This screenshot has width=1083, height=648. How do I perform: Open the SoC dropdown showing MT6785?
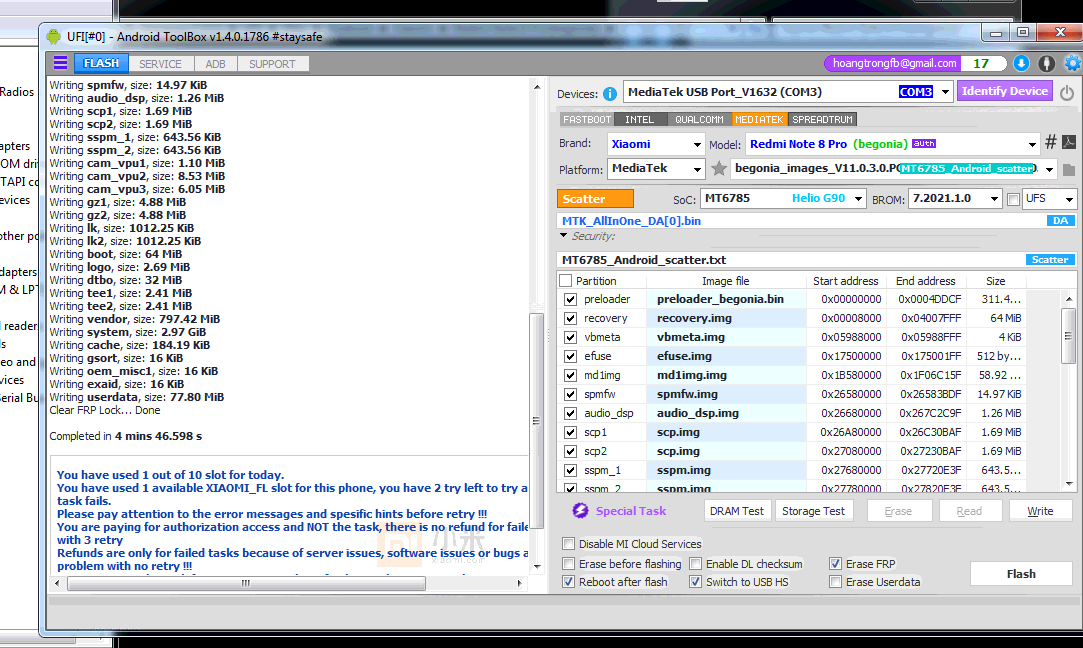pos(858,199)
